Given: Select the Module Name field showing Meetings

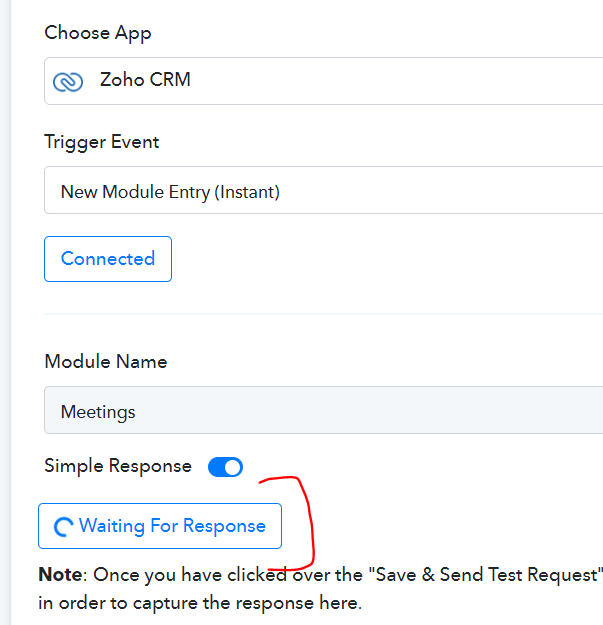Looking at the screenshot, I should [324, 410].
